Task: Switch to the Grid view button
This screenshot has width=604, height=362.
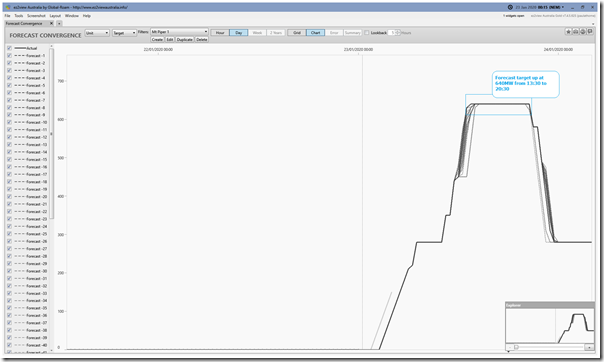Action: (297, 33)
